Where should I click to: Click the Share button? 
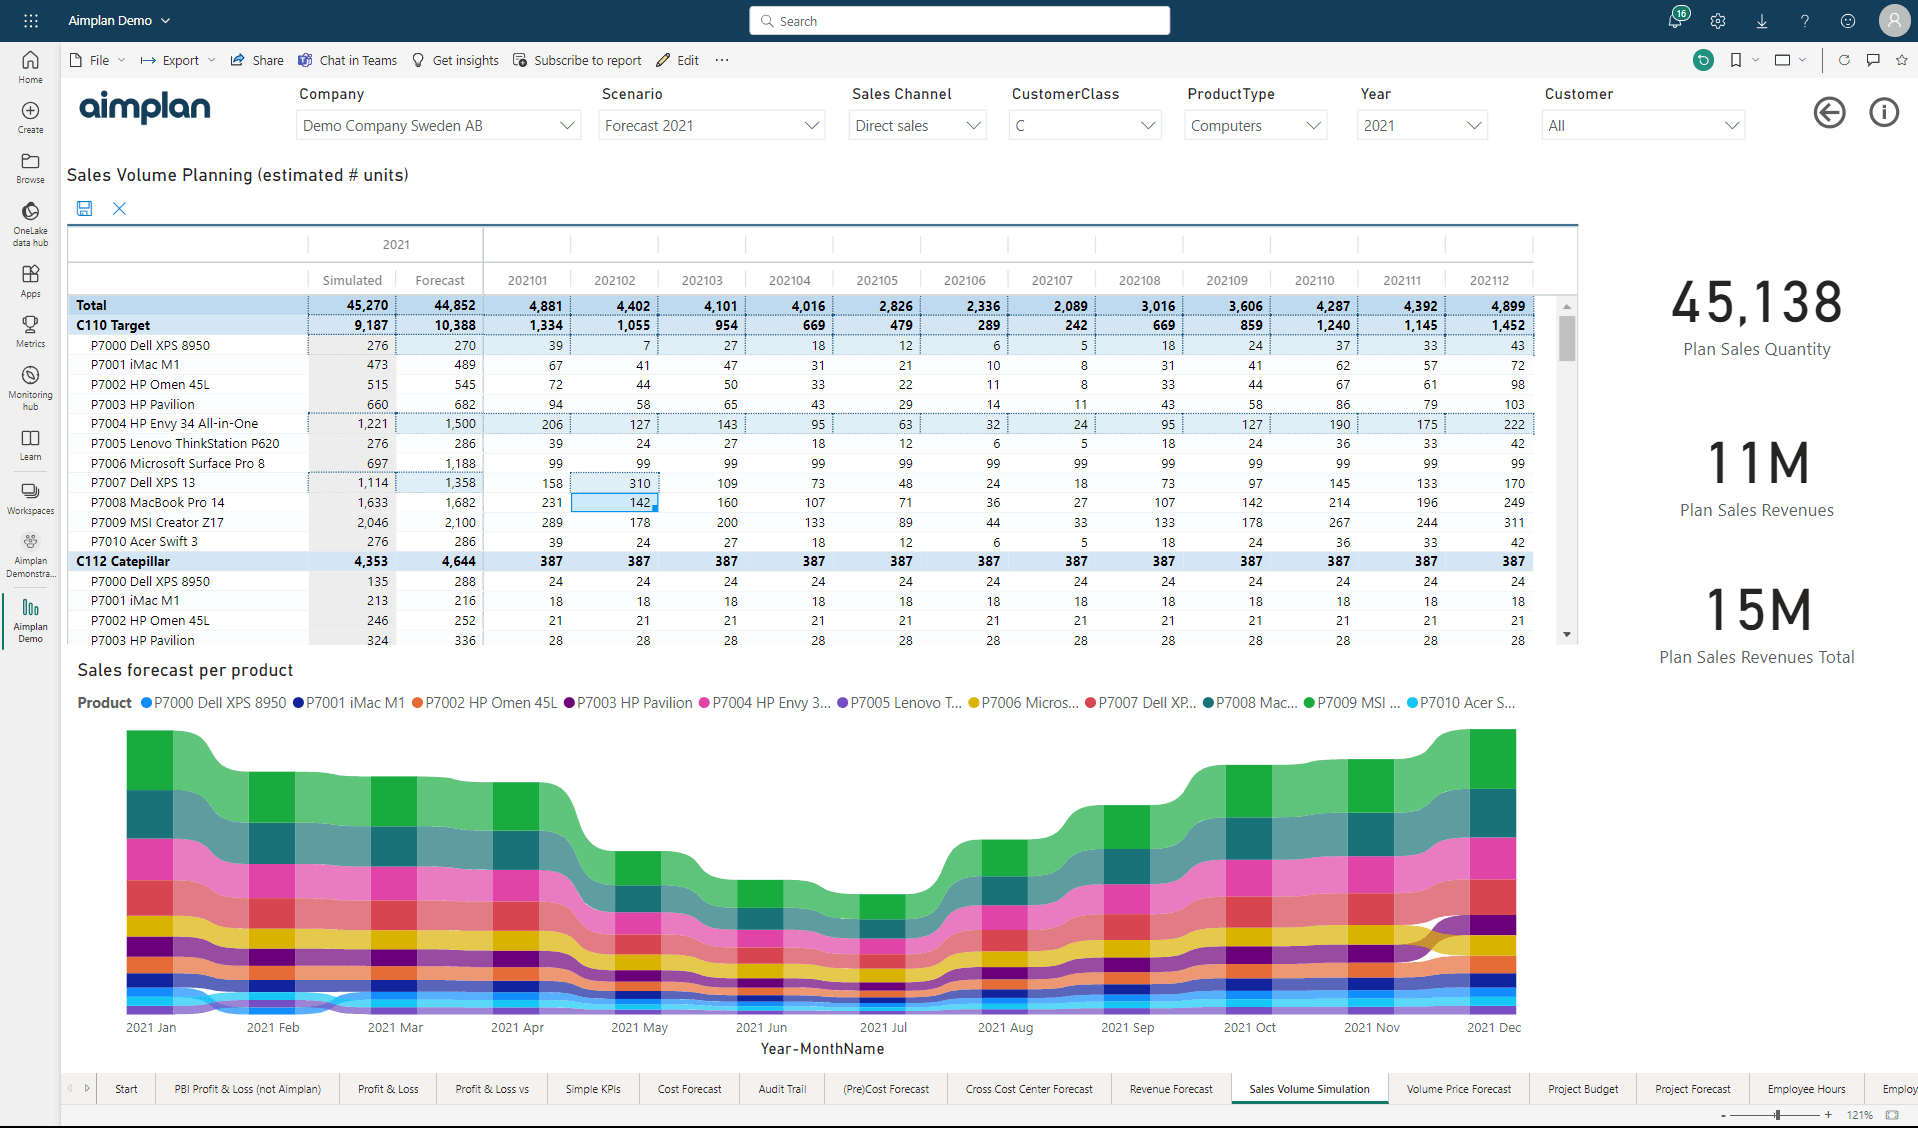tap(257, 60)
